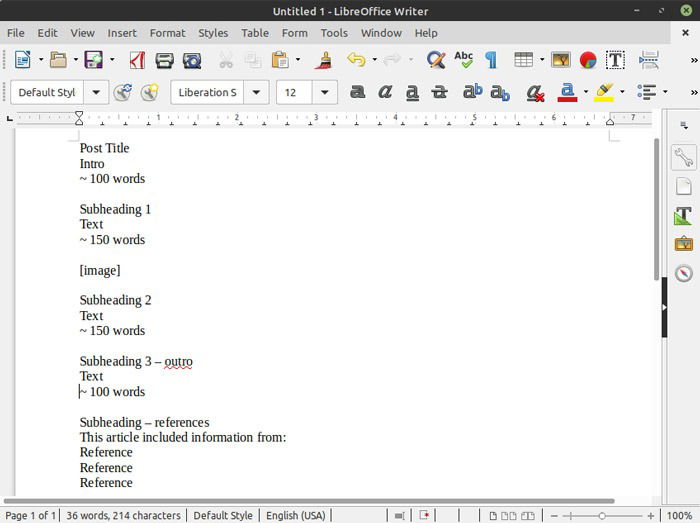Open the paragraph style dropdown
The image size is (700, 523).
click(x=96, y=92)
